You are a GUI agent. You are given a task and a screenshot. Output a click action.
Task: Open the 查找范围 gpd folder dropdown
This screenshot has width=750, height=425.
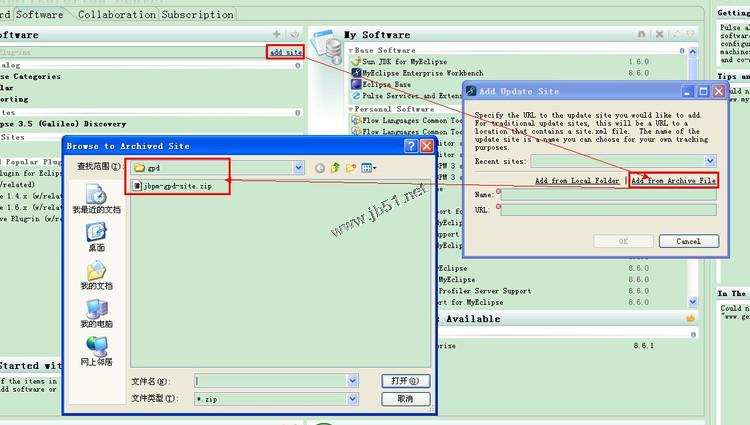click(298, 168)
